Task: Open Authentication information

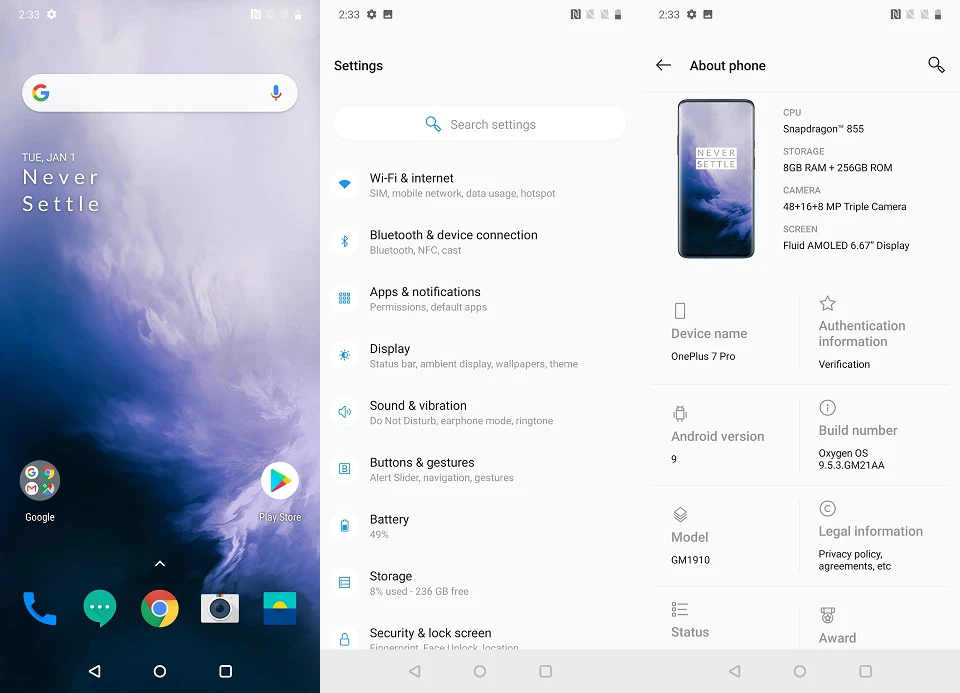Action: 874,332
